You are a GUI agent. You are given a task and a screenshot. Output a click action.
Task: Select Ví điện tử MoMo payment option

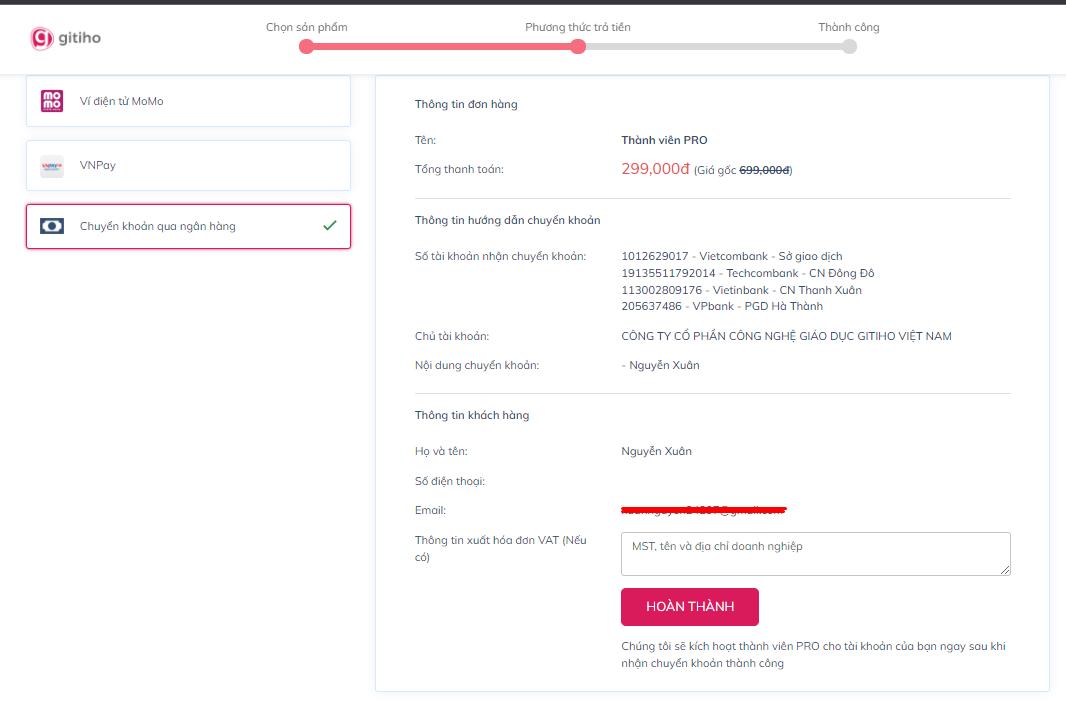188,101
